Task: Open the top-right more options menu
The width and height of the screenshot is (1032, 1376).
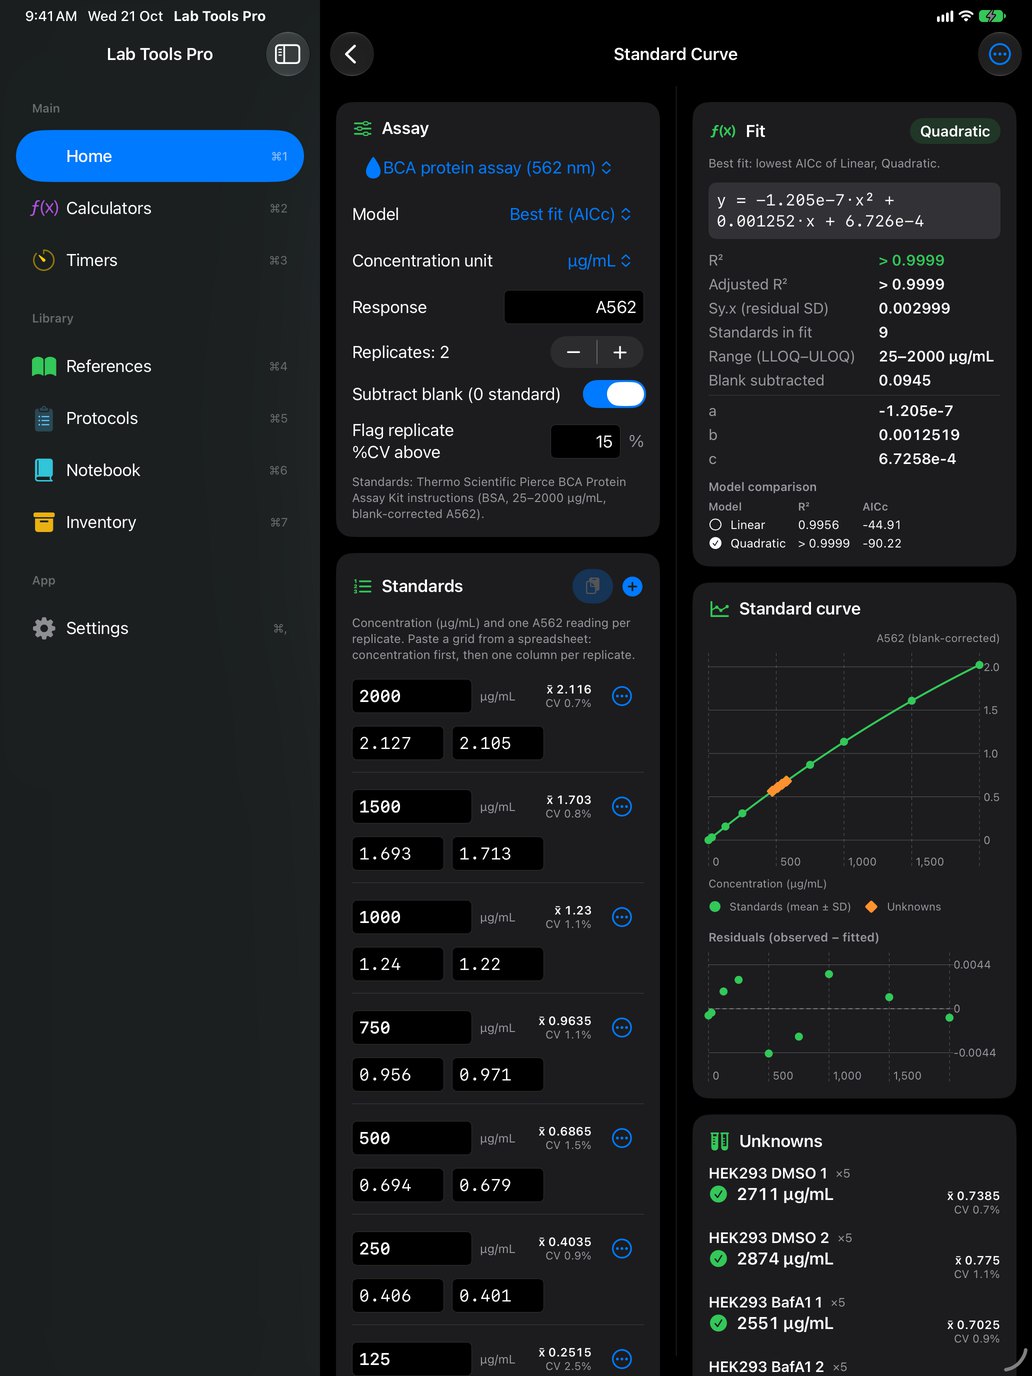Action: coord(999,54)
